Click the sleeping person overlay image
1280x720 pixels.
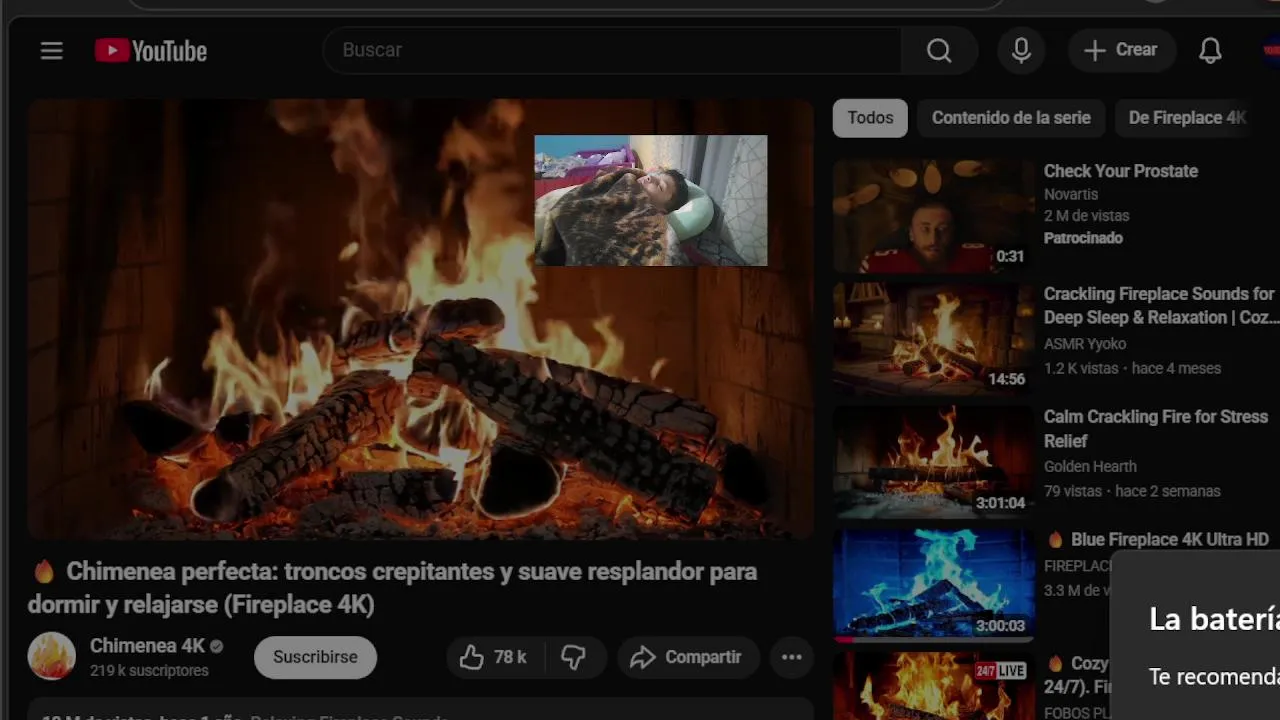point(651,200)
